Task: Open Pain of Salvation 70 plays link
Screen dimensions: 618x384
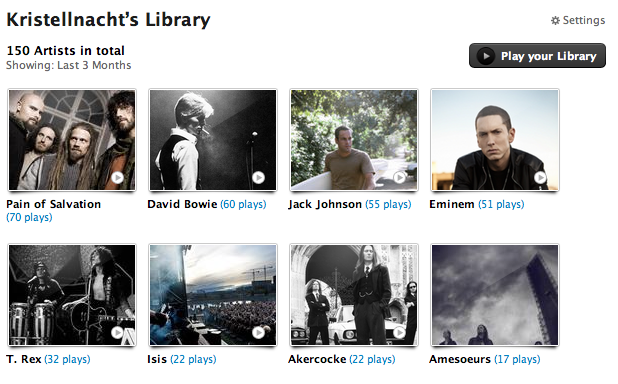Action: pyautogui.click(x=29, y=217)
